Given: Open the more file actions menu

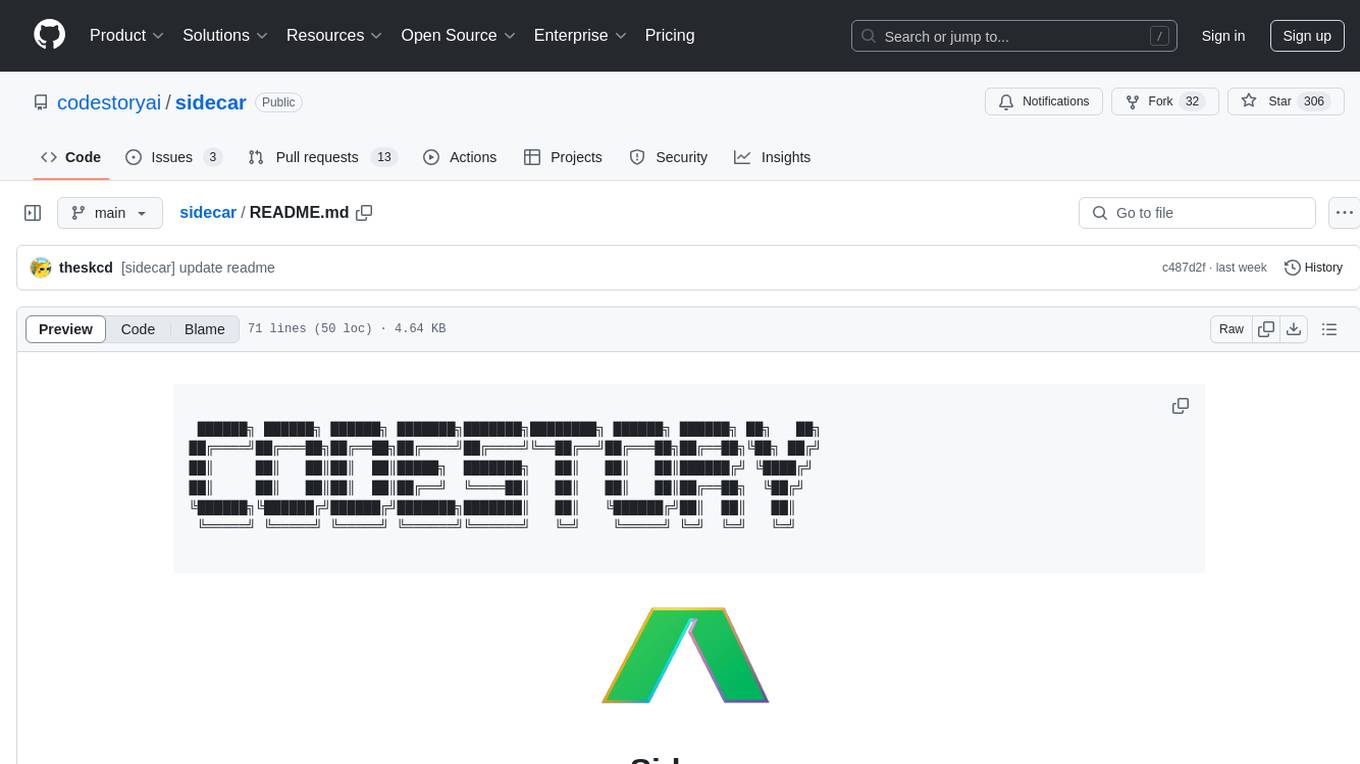Looking at the screenshot, I should pyautogui.click(x=1344, y=213).
